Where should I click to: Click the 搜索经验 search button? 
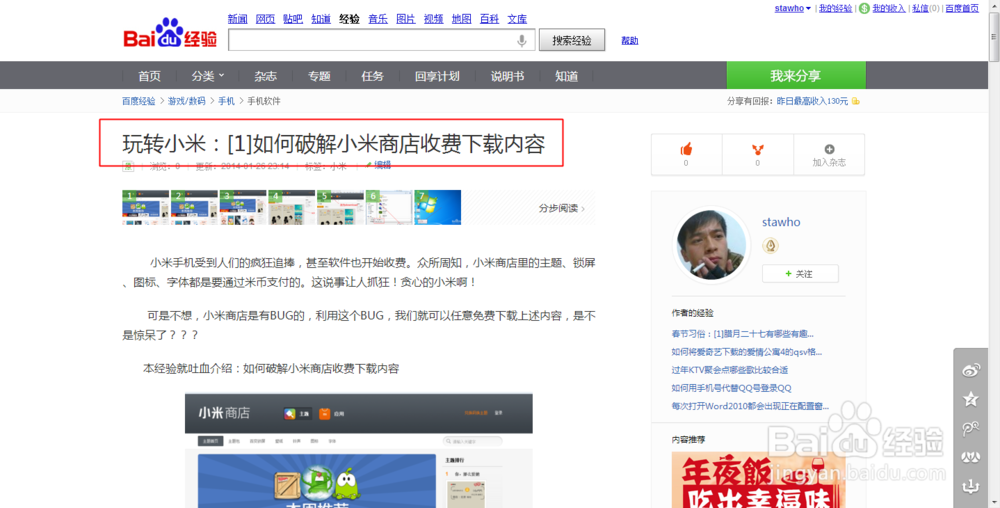point(572,40)
